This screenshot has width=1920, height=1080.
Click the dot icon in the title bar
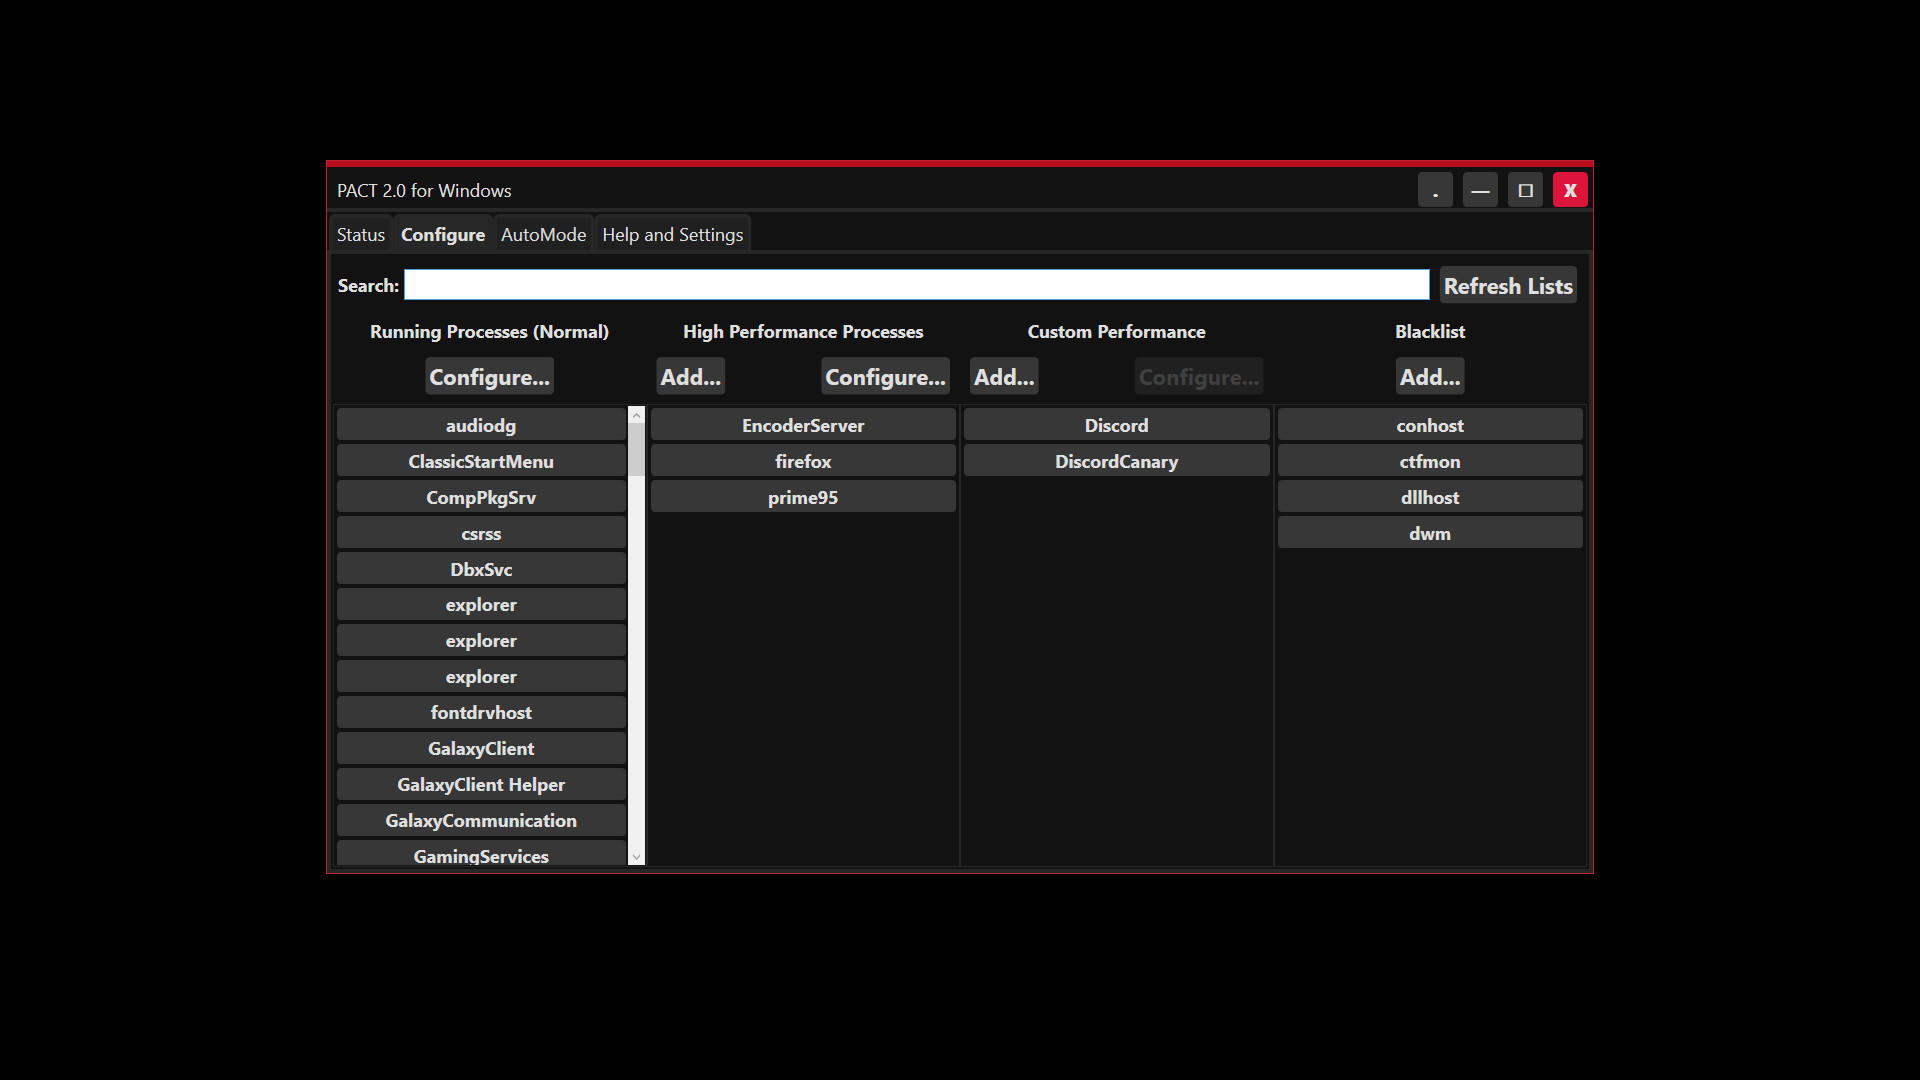click(x=1436, y=189)
